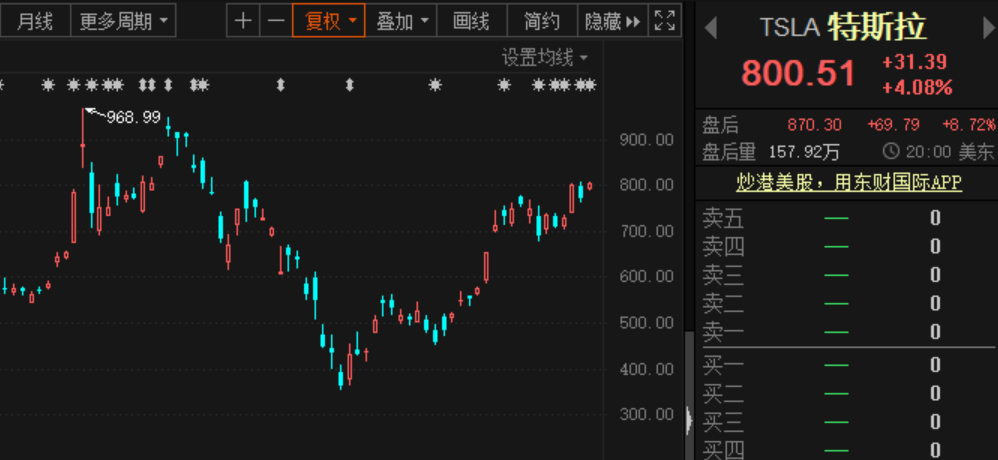
Task: Expand the 复权 adjustment dropdown
Action: (x=329, y=20)
